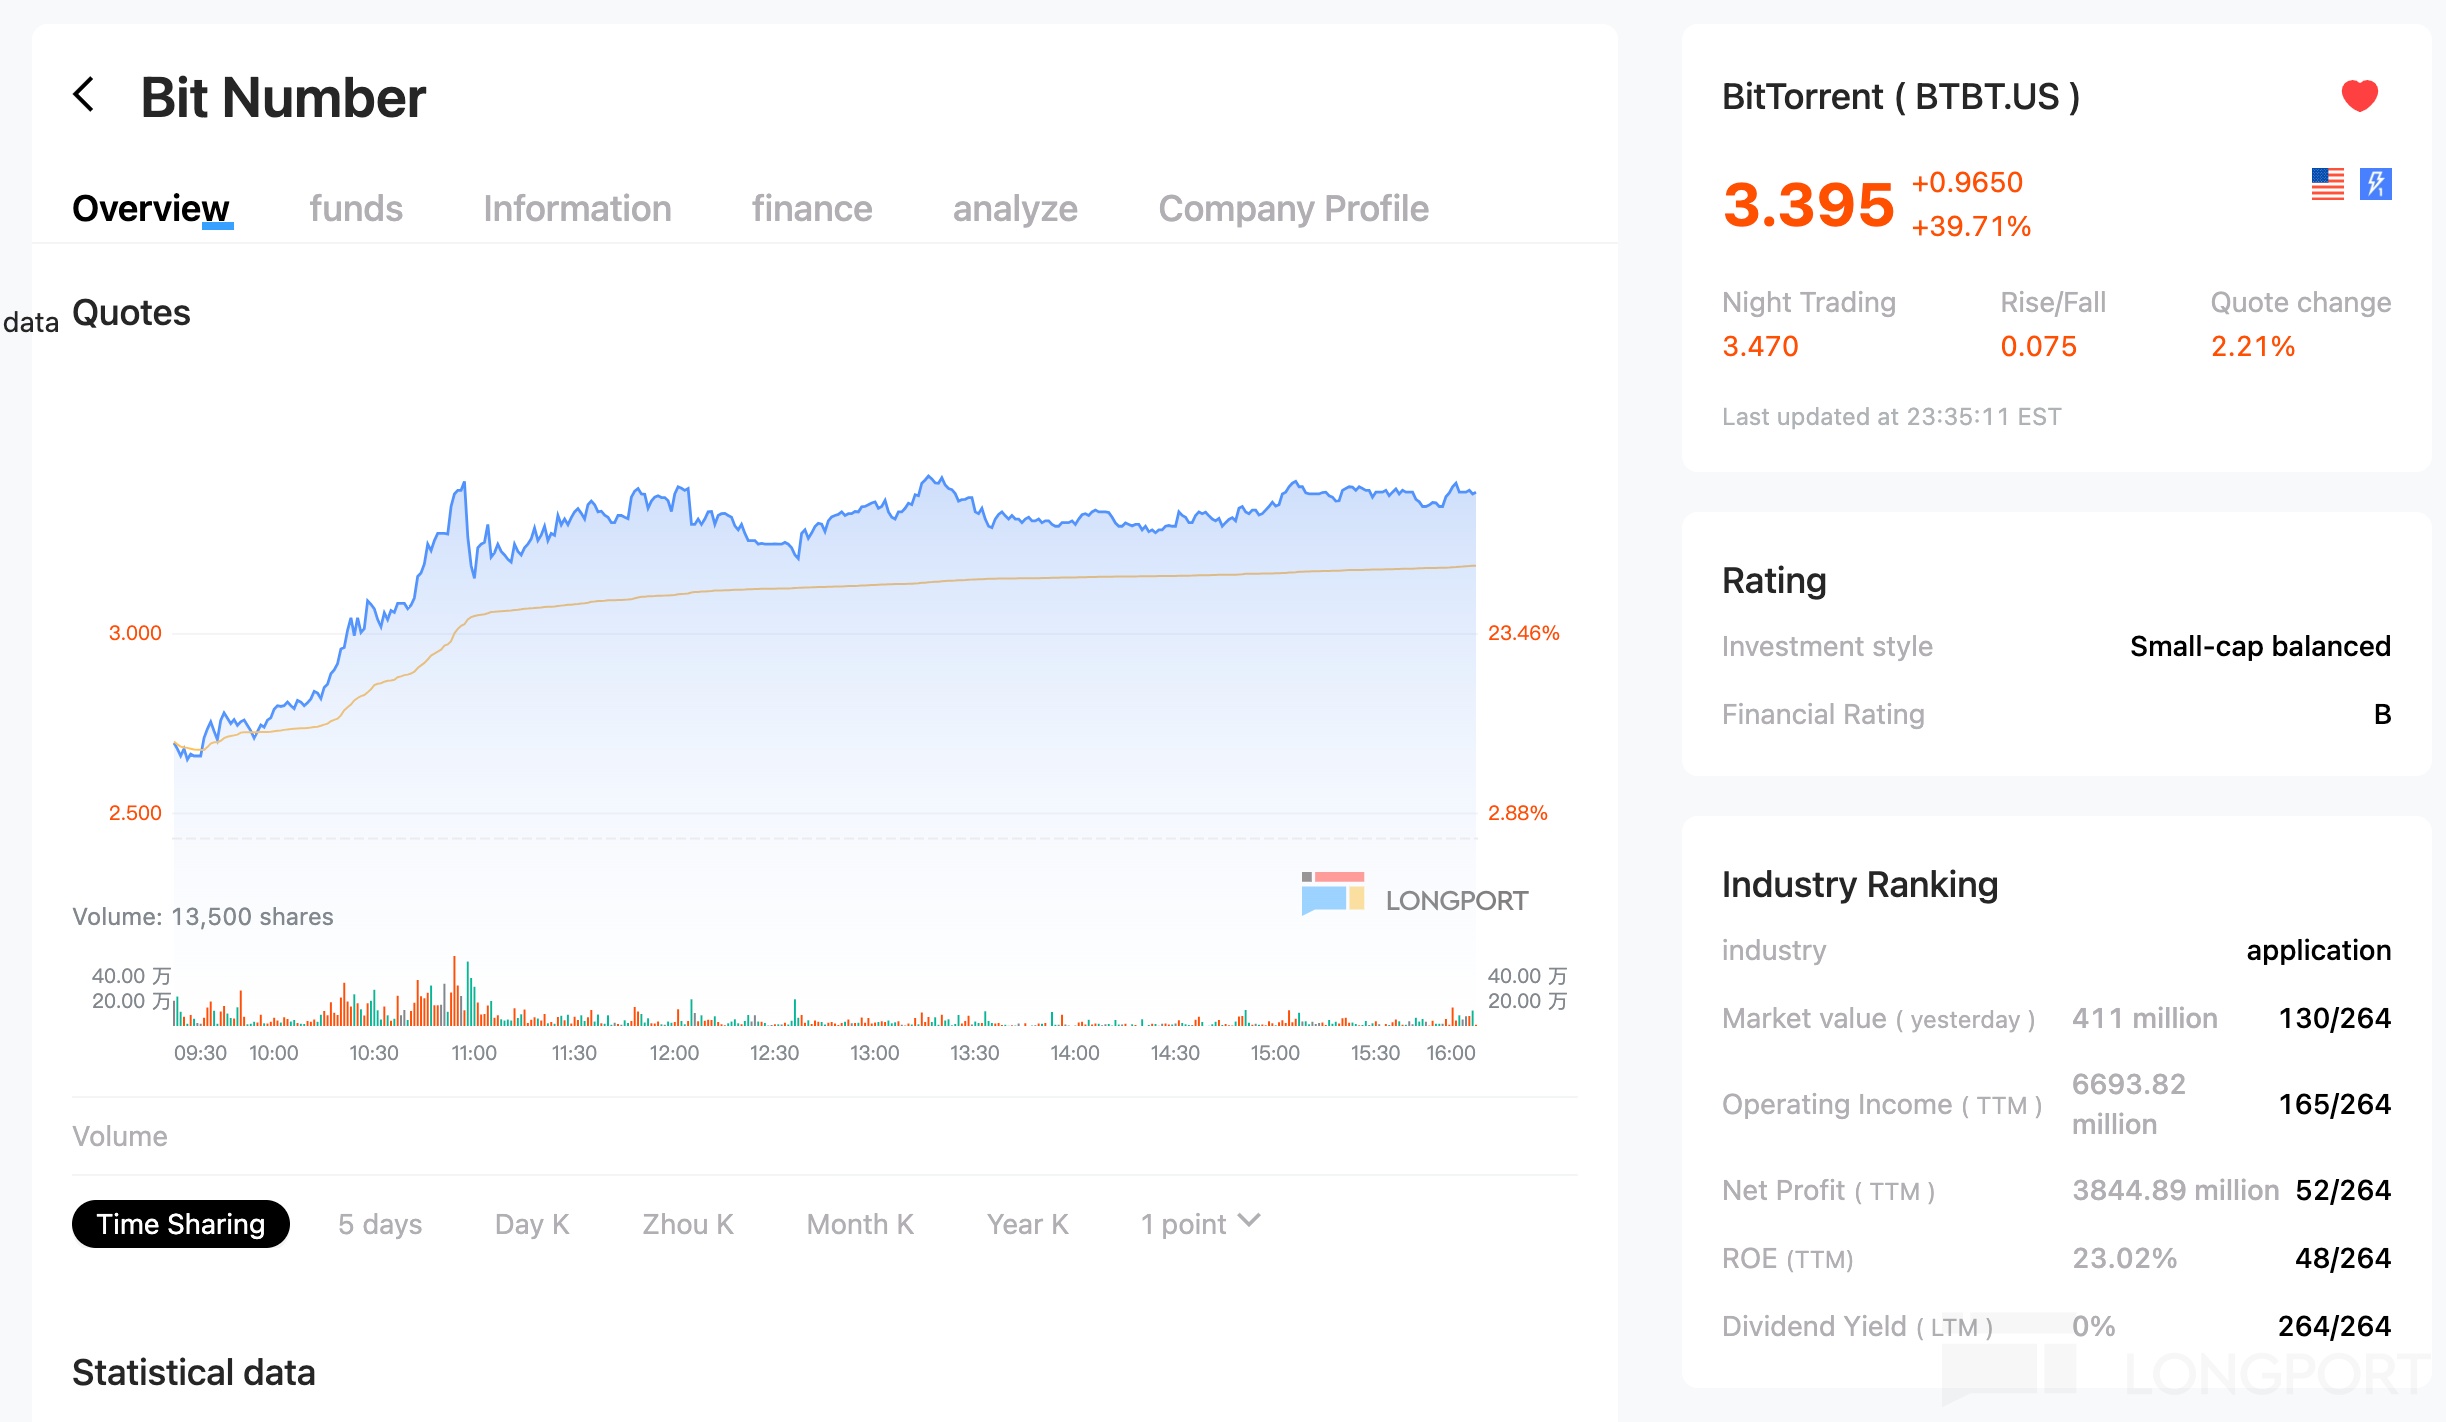Click the +39.71% change value
The image size is (2446, 1422).
1971,227
